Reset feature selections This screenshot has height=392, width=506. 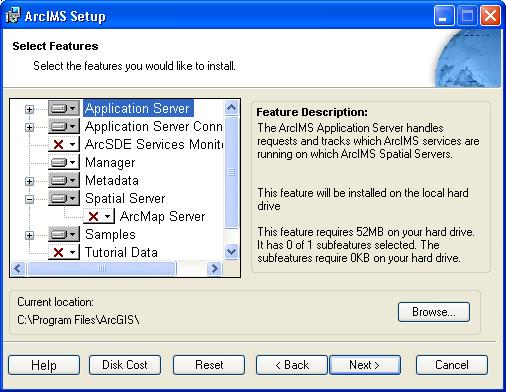[209, 365]
